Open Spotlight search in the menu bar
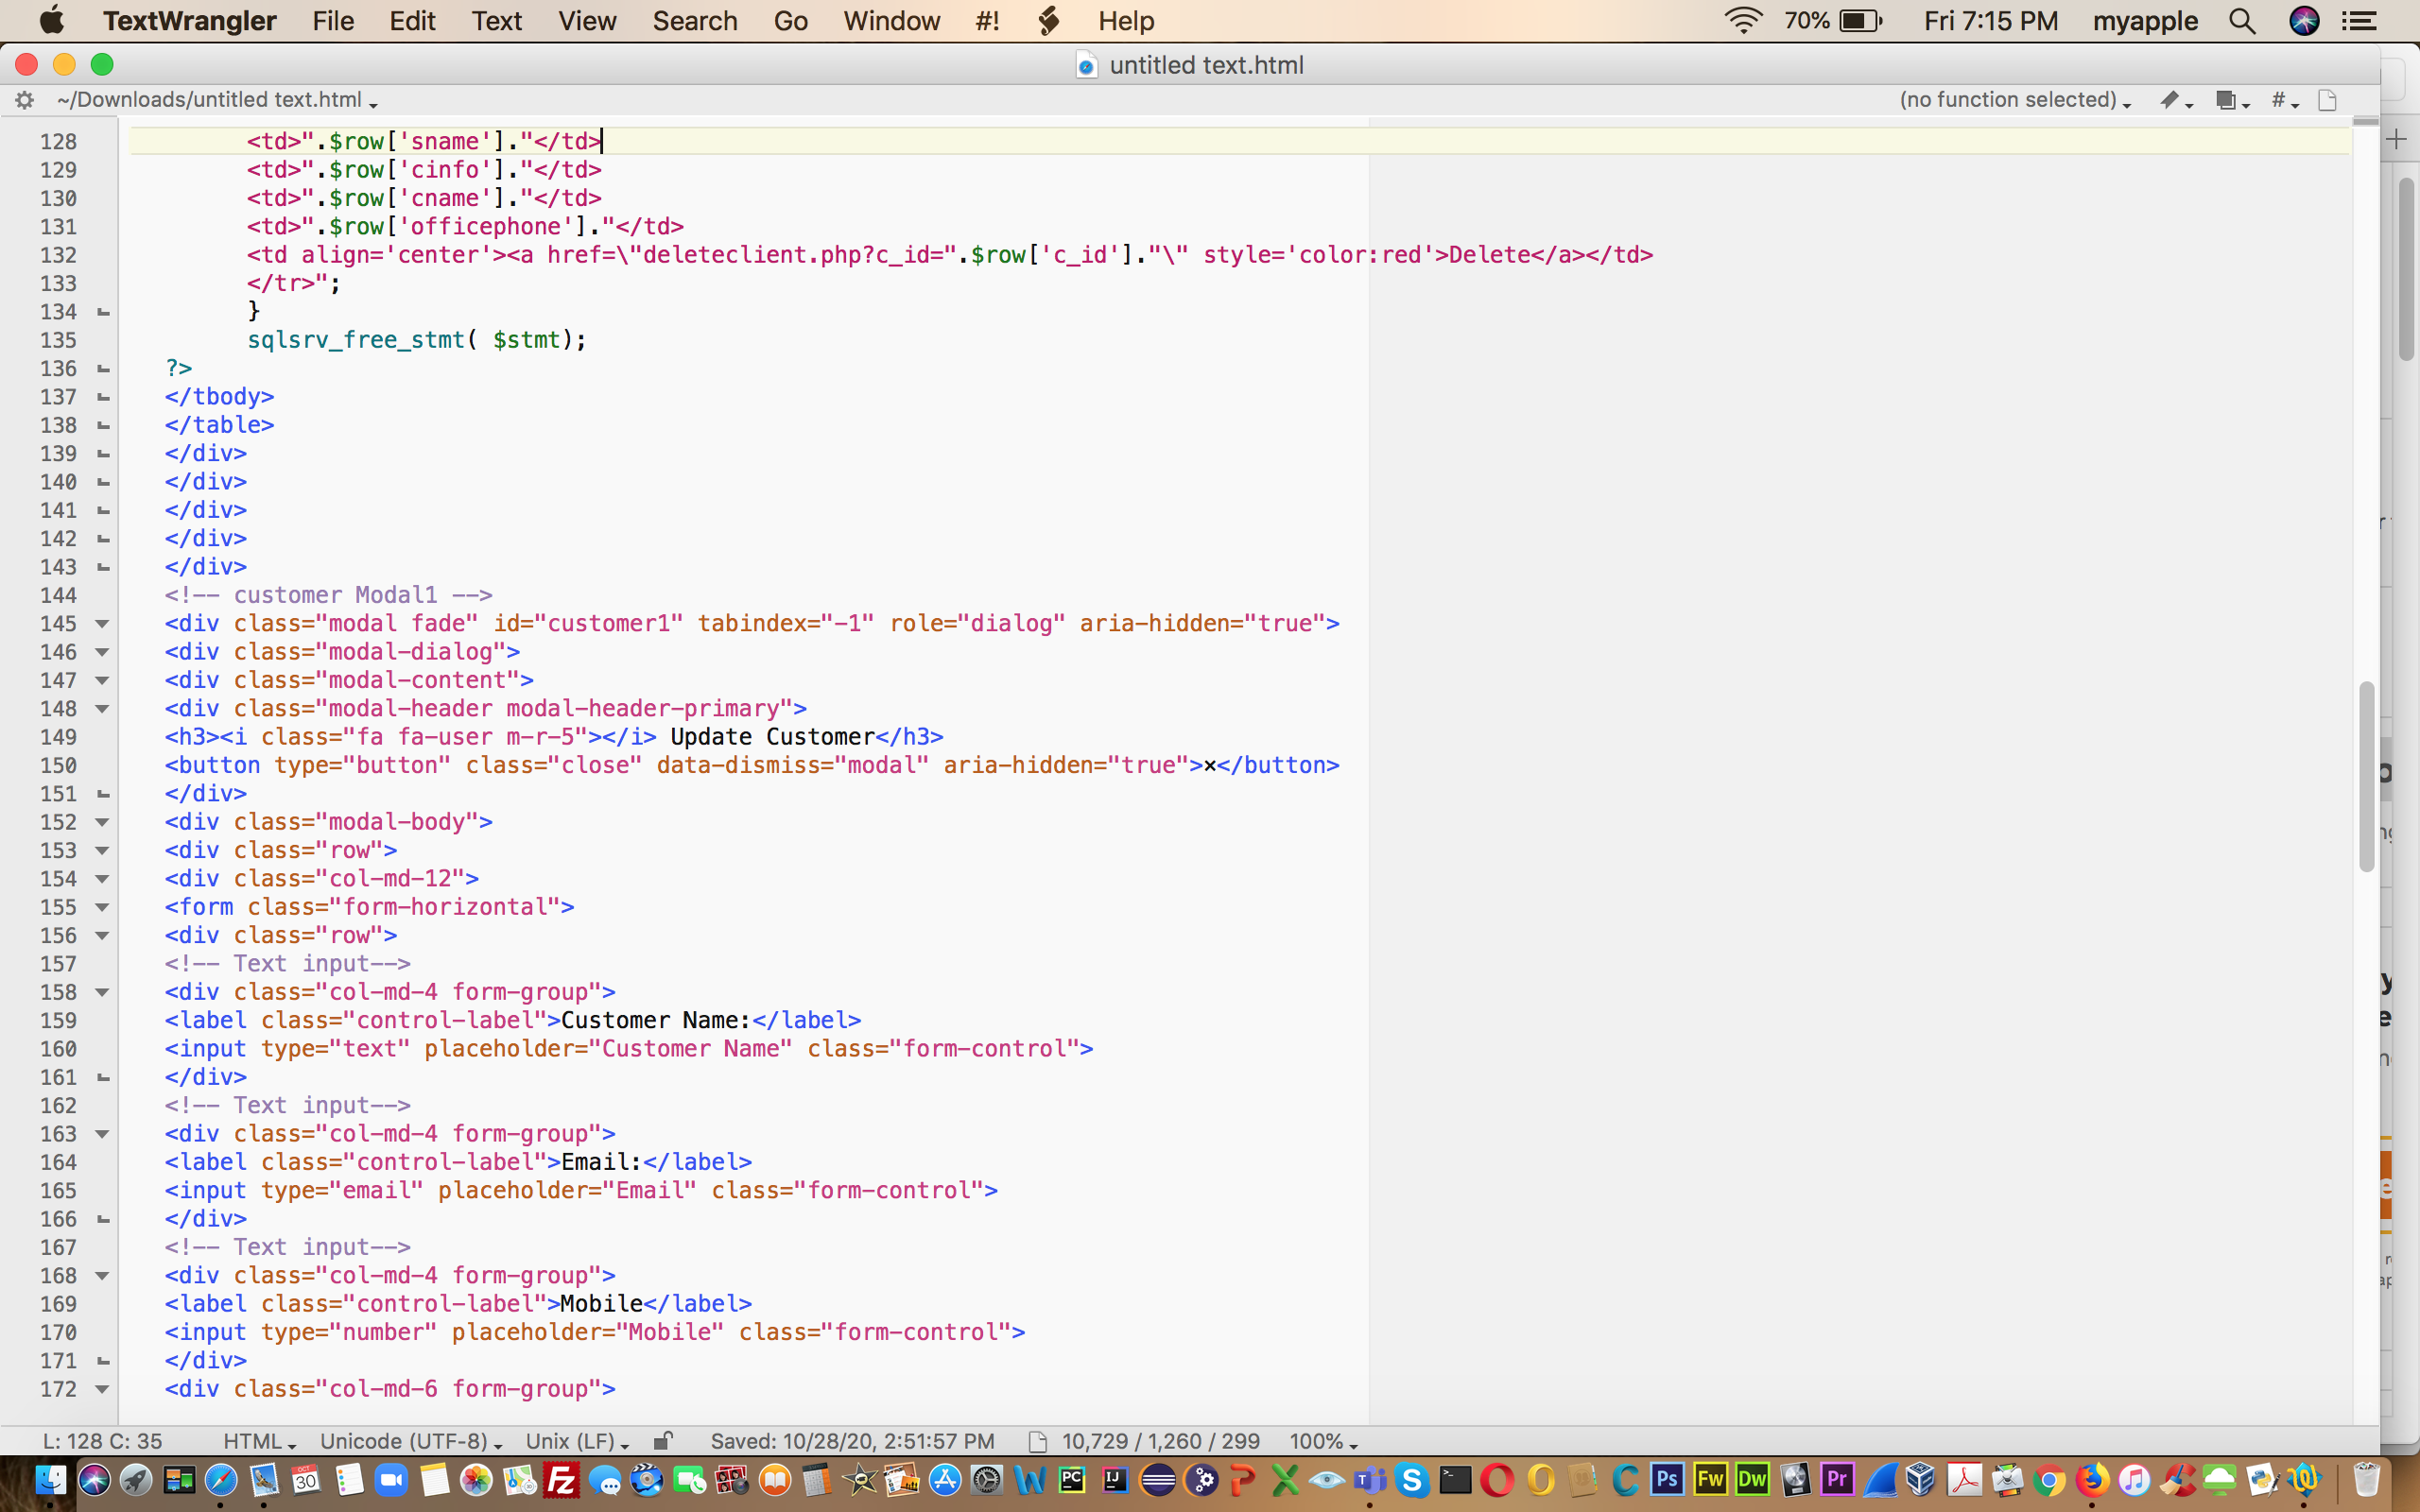The height and width of the screenshot is (1512, 2420). [2242, 21]
